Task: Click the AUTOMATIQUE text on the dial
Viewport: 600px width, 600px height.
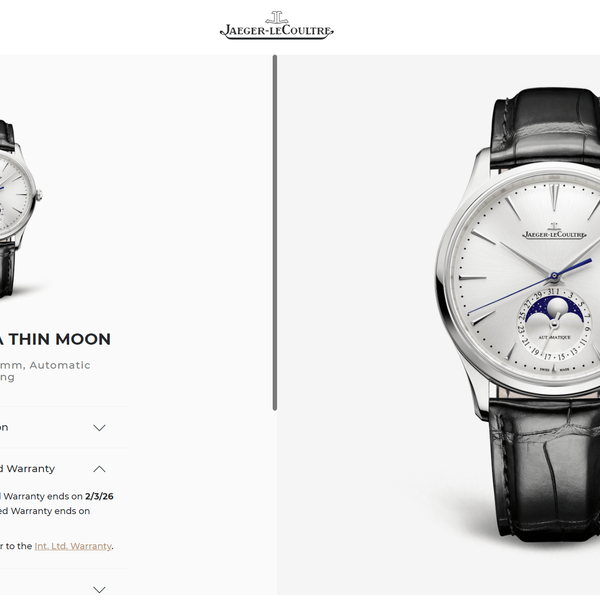Action: (x=554, y=338)
